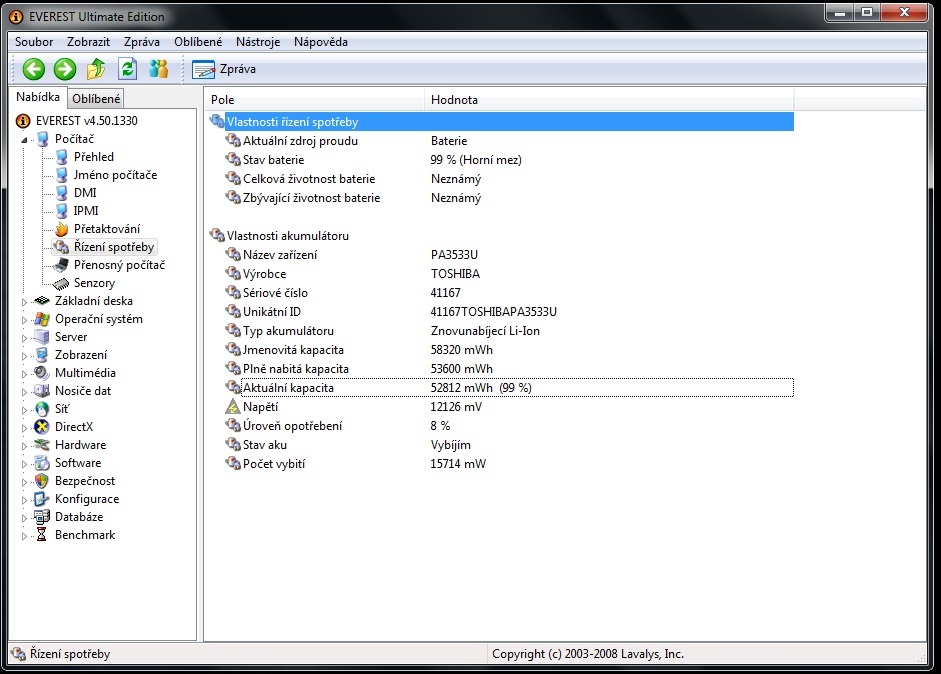941x674 pixels.
Task: Select the Napětí row in list
Action: point(260,407)
